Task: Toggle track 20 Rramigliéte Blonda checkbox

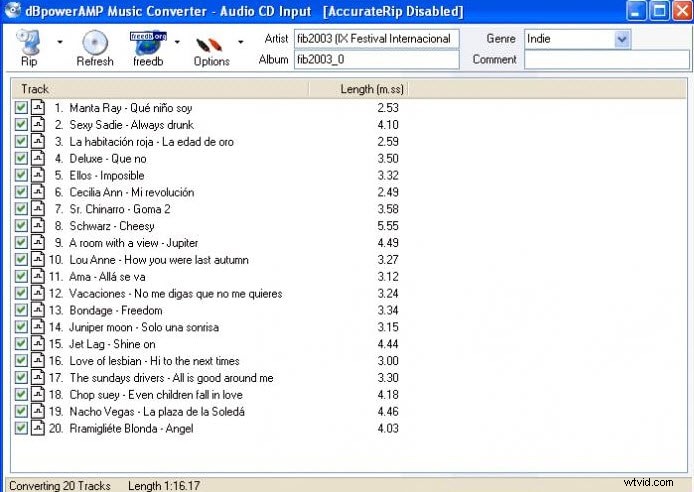Action: (21, 428)
